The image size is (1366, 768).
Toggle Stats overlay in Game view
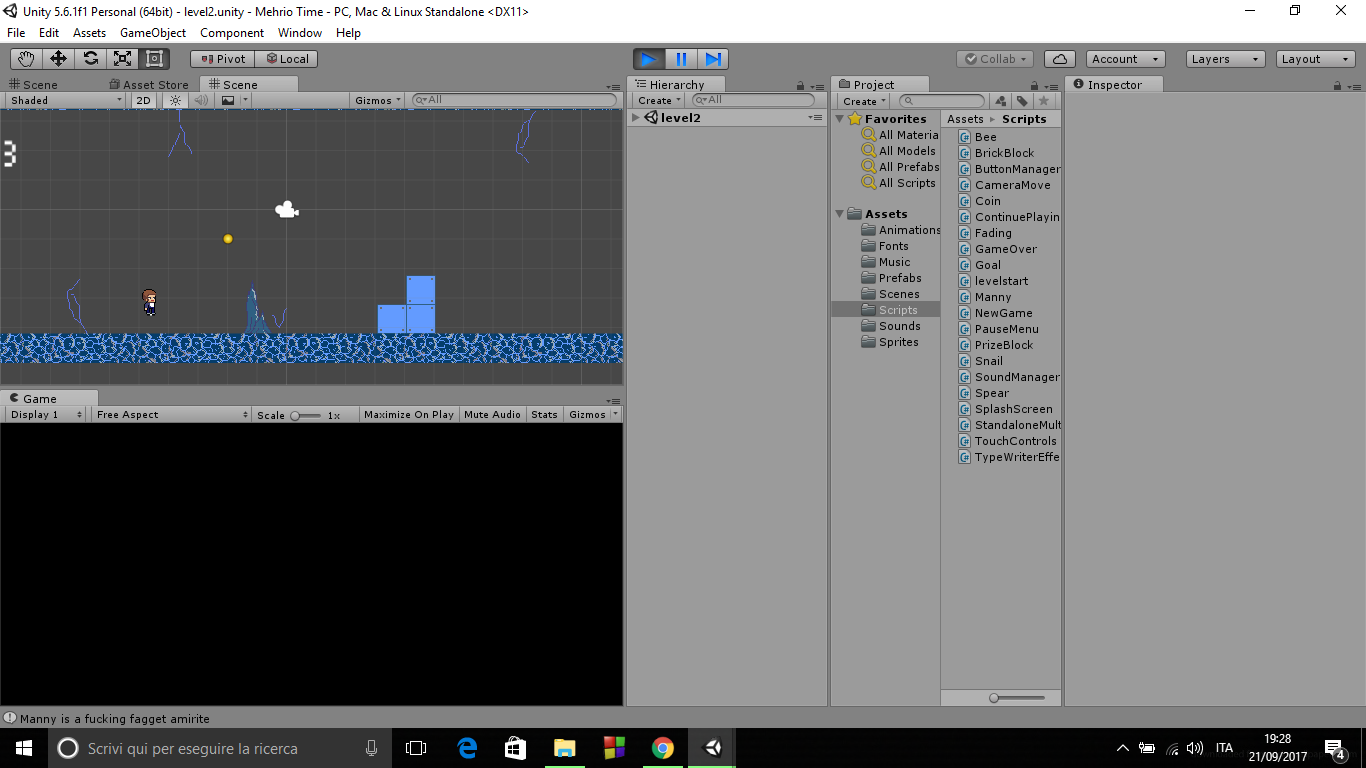[544, 414]
